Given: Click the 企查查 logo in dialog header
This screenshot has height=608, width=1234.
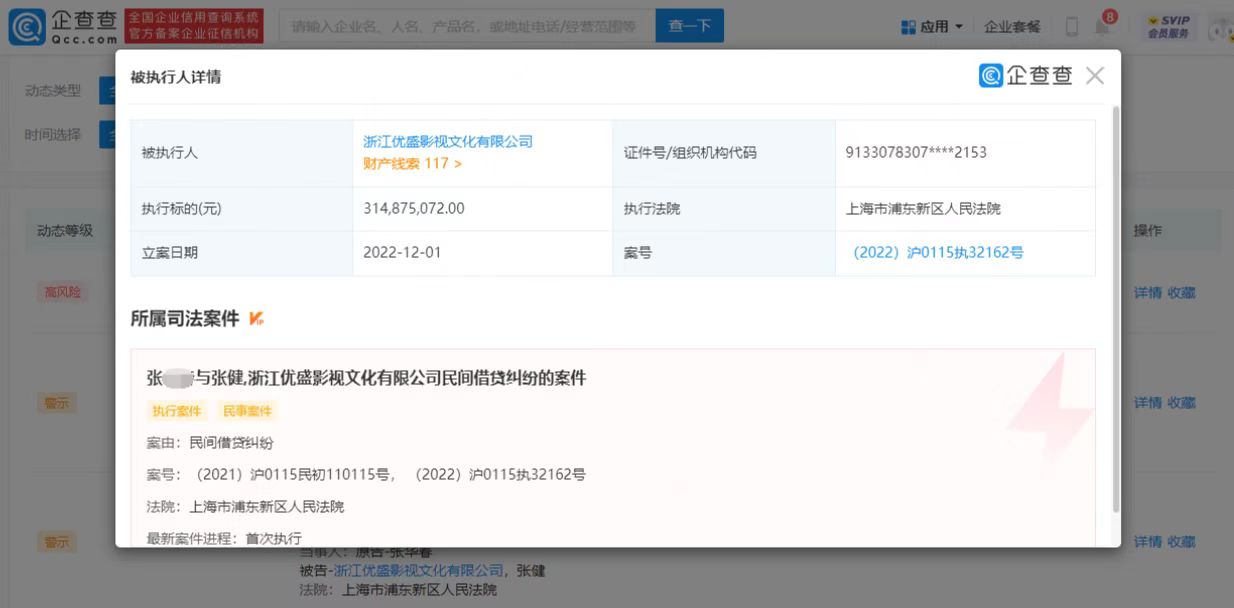Looking at the screenshot, I should tap(1025, 76).
